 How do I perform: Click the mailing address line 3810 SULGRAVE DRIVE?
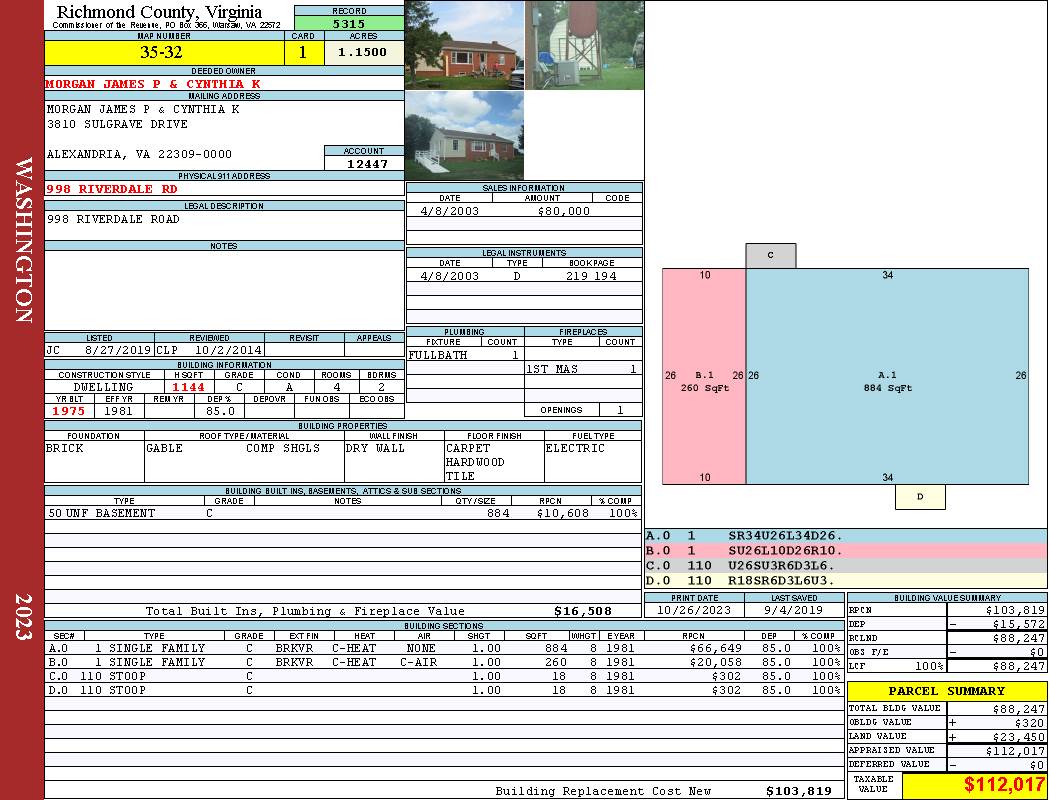pyautogui.click(x=117, y=124)
